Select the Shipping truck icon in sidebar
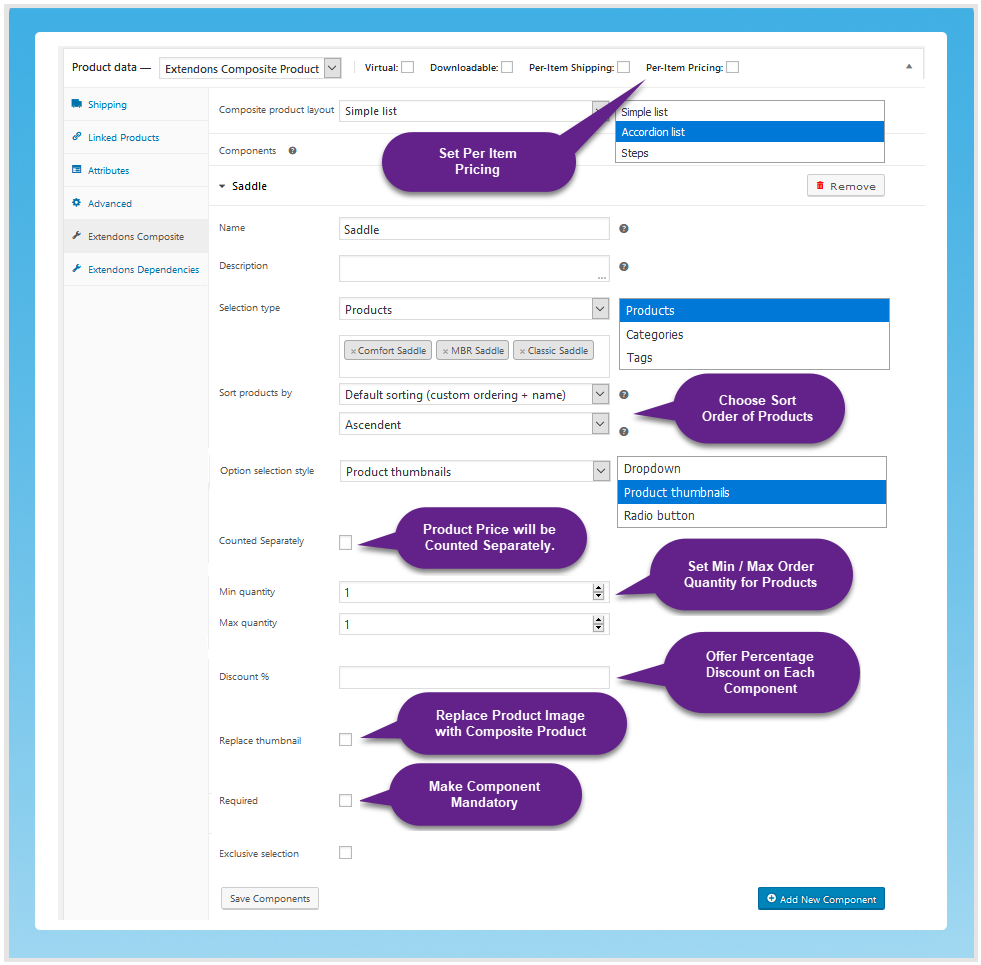This screenshot has height=965, width=981. [x=77, y=104]
